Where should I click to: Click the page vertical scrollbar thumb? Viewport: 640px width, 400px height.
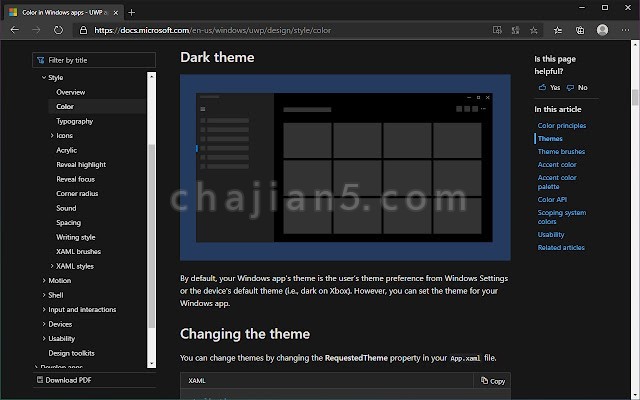click(635, 97)
